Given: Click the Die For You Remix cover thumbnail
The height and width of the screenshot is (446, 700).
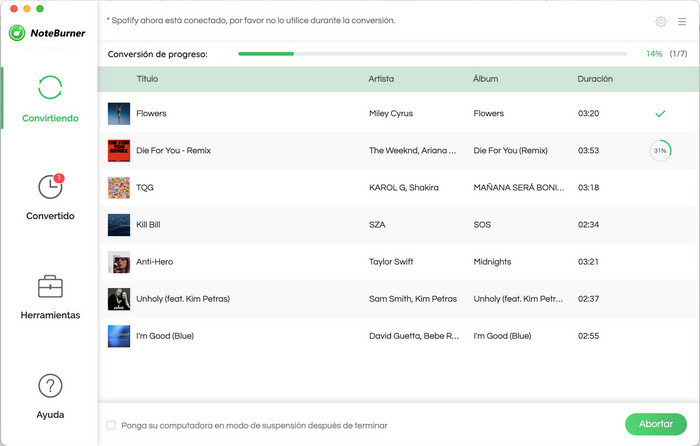Looking at the screenshot, I should (x=119, y=150).
